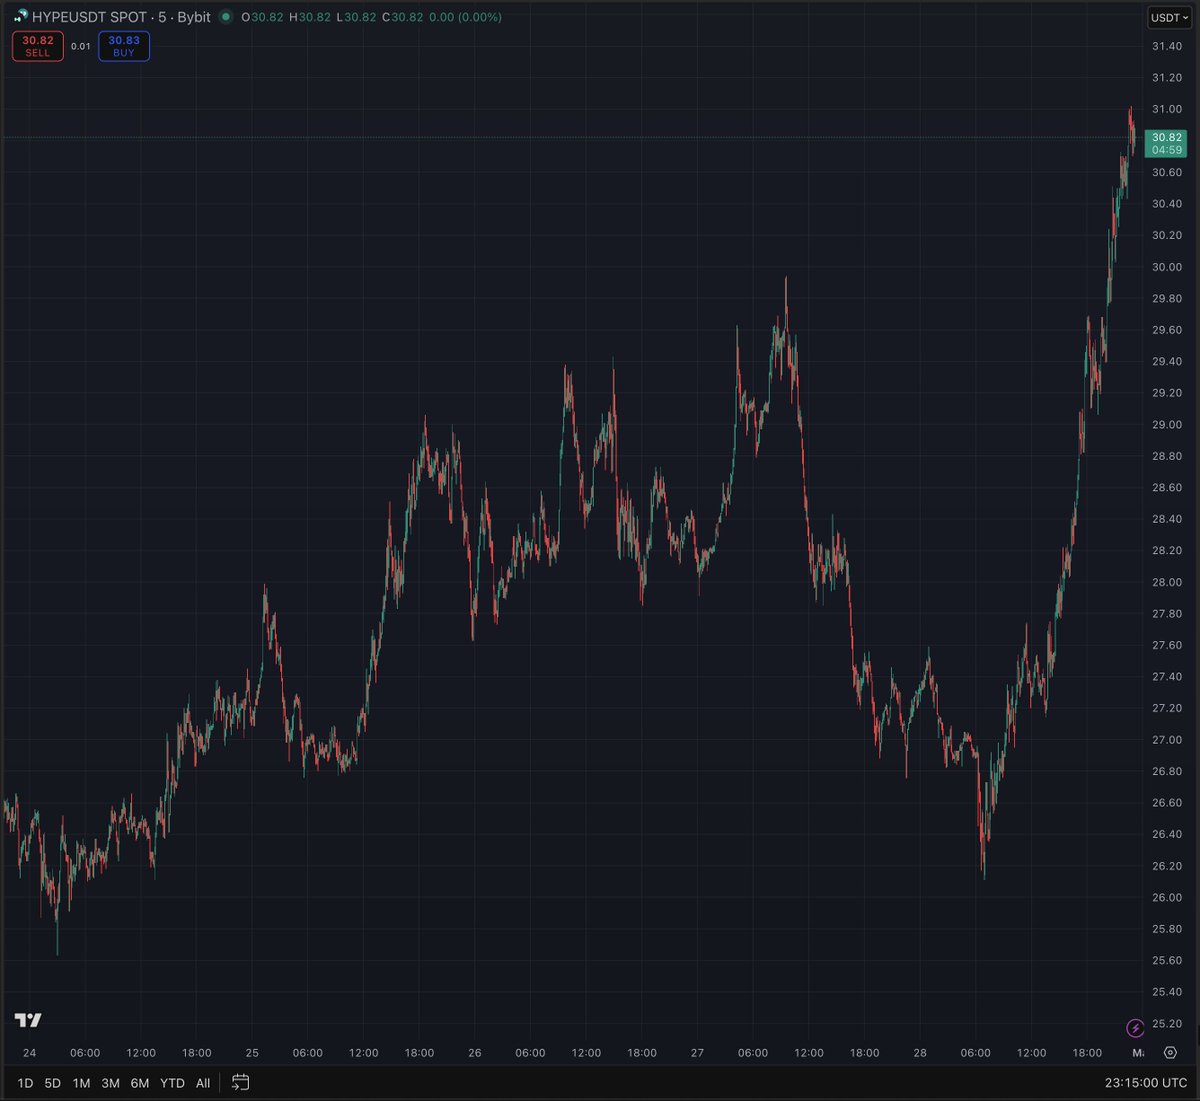1200x1101 pixels.
Task: Click the H30.82 high value in legend
Action: click(x=310, y=17)
